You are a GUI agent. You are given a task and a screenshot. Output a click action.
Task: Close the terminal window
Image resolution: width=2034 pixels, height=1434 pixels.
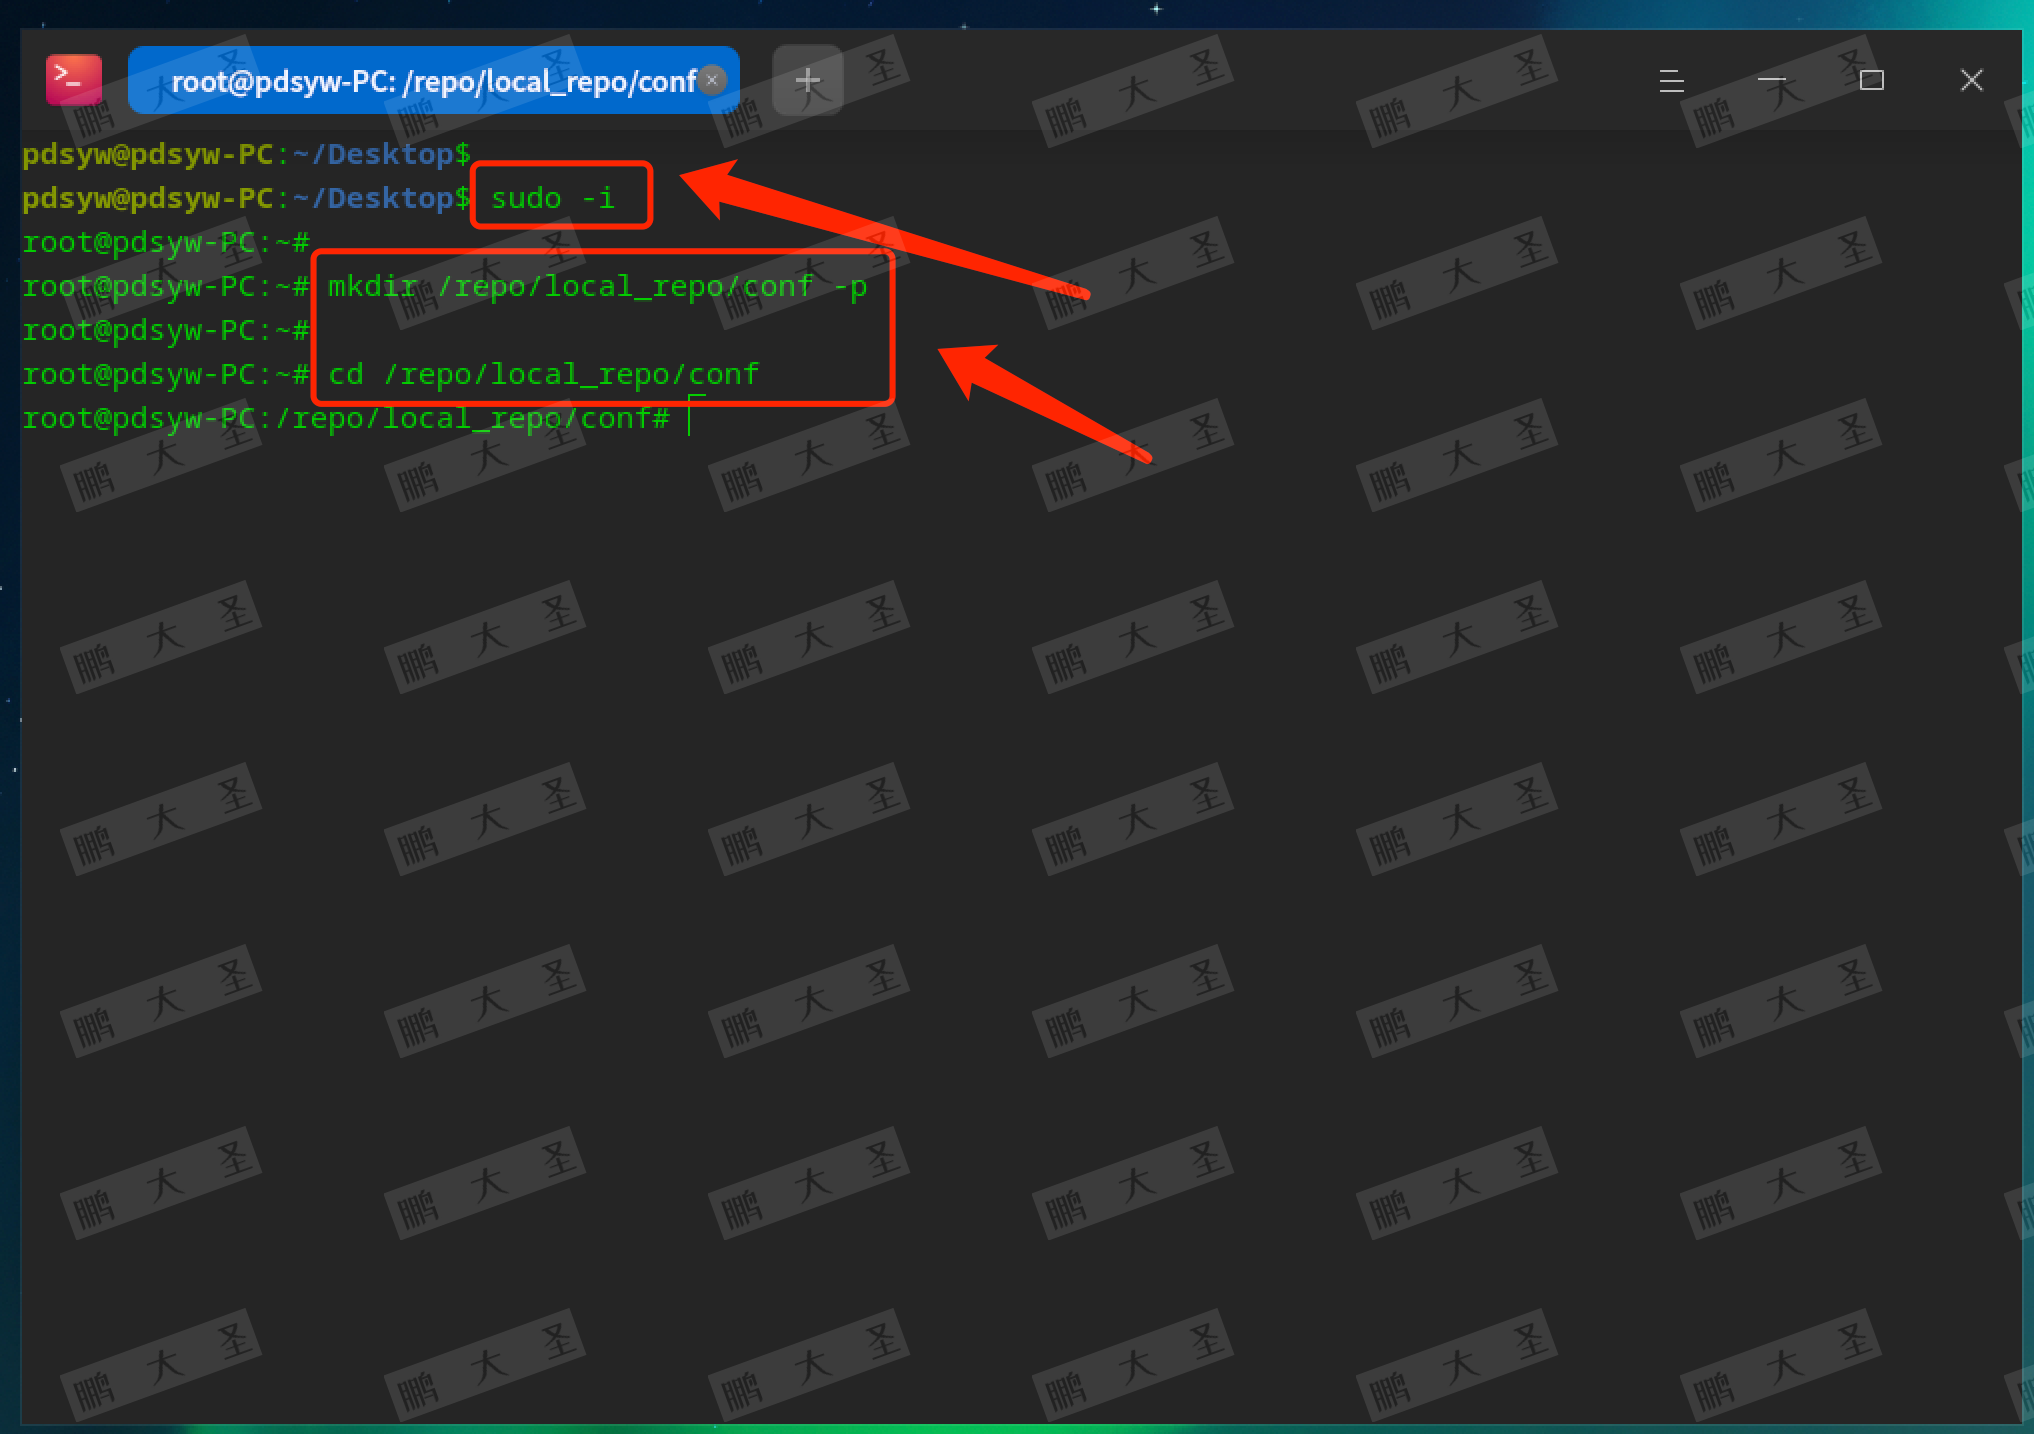click(1971, 80)
